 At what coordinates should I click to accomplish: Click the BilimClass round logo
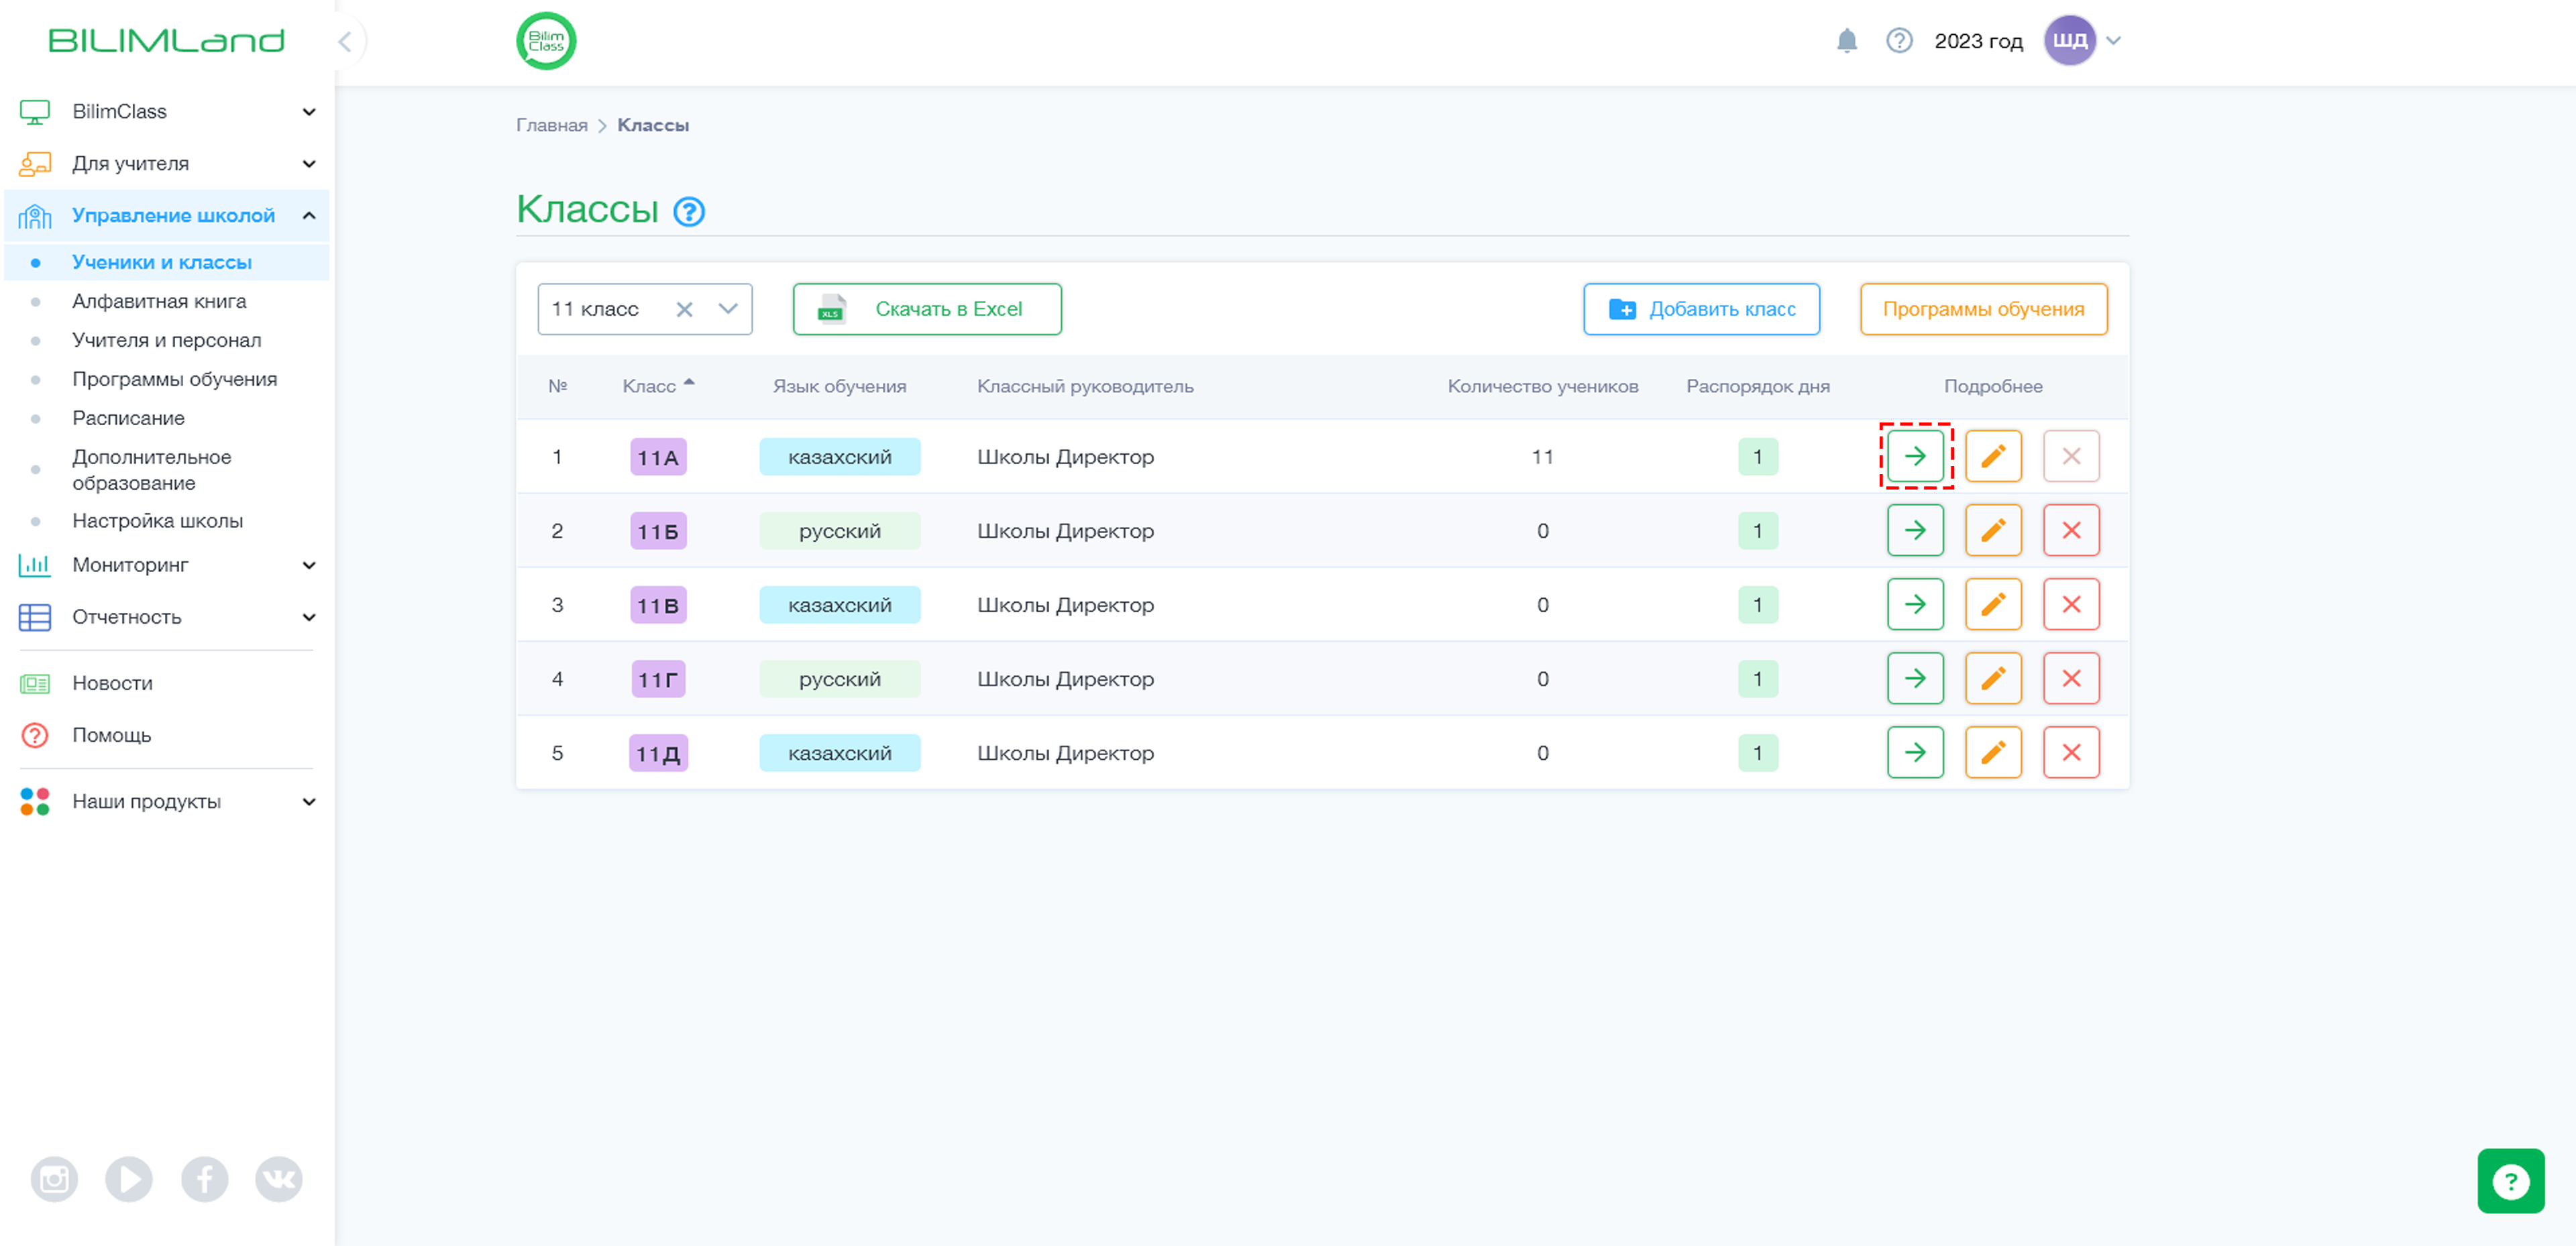[546, 41]
